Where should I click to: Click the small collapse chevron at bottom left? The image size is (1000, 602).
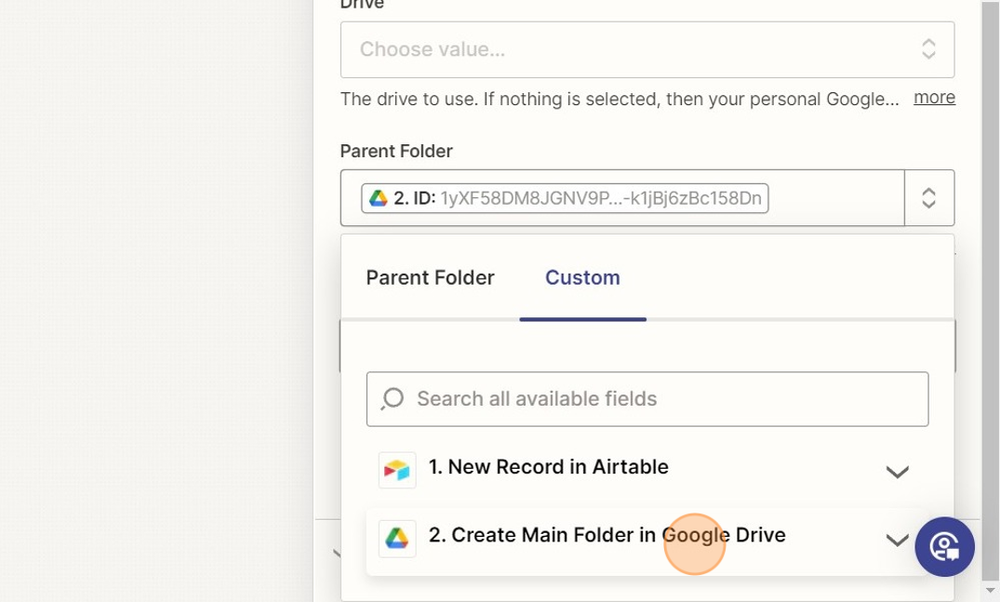pyautogui.click(x=337, y=551)
